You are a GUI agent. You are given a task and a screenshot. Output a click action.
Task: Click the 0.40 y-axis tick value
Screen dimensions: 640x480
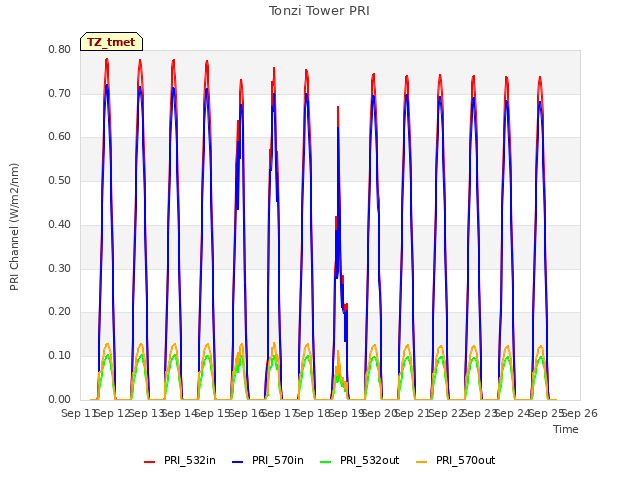click(60, 224)
